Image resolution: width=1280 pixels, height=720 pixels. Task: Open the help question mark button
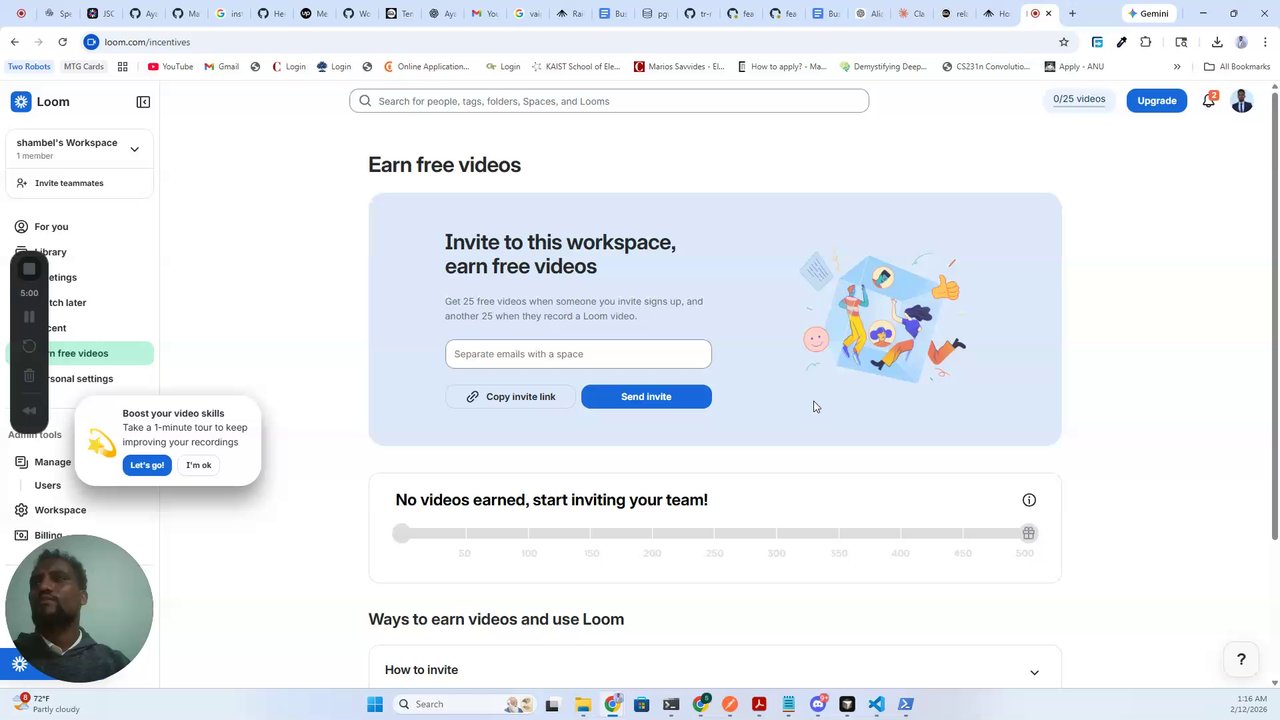click(x=1241, y=659)
